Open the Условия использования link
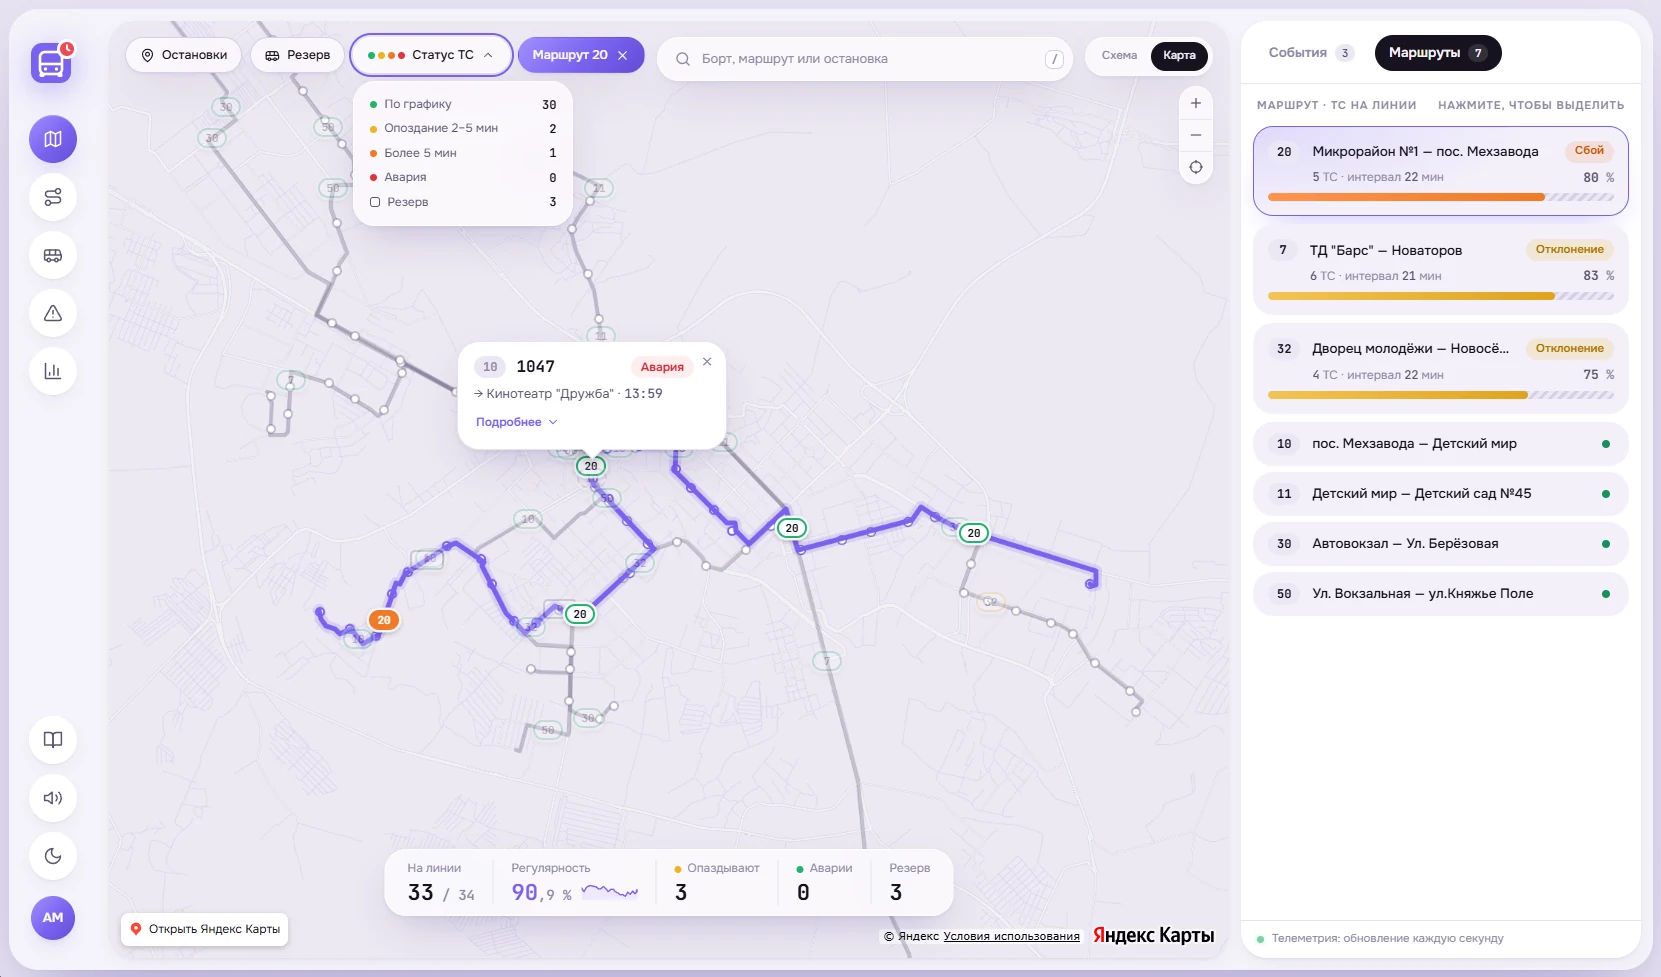Screen dimensions: 1661x977 point(1011,936)
